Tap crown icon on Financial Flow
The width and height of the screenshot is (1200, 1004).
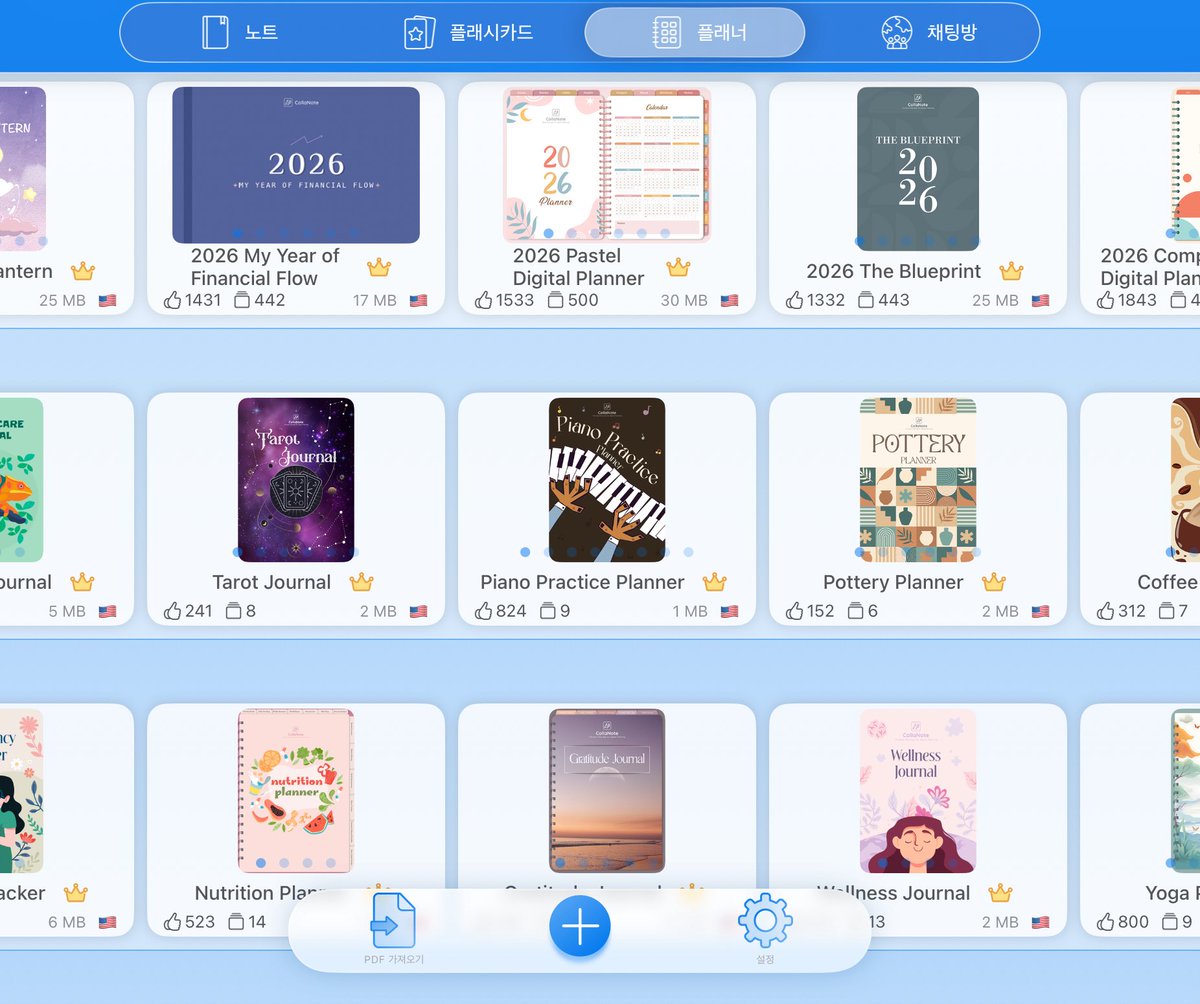tap(378, 267)
